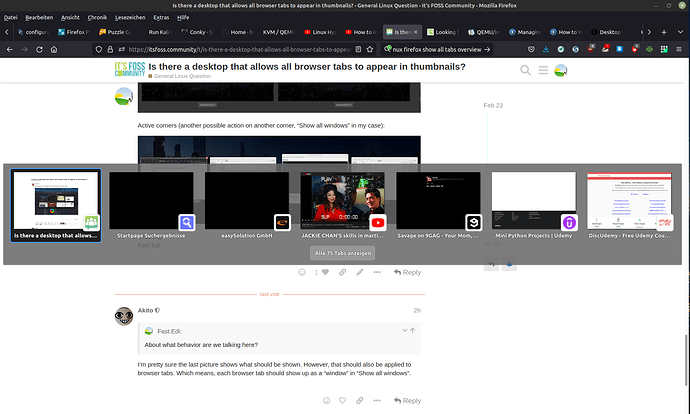
Task: Switch to the KVM / QEMU tab
Action: tap(279, 32)
